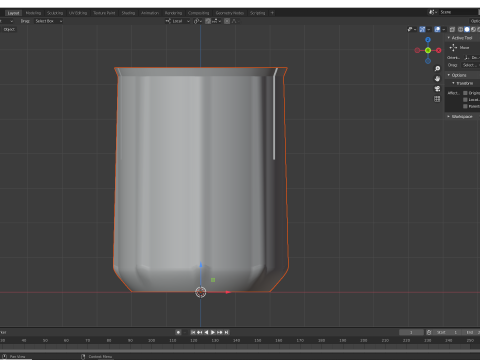The width and height of the screenshot is (480, 360).
Task: Play the animation forward
Action: tap(213, 332)
